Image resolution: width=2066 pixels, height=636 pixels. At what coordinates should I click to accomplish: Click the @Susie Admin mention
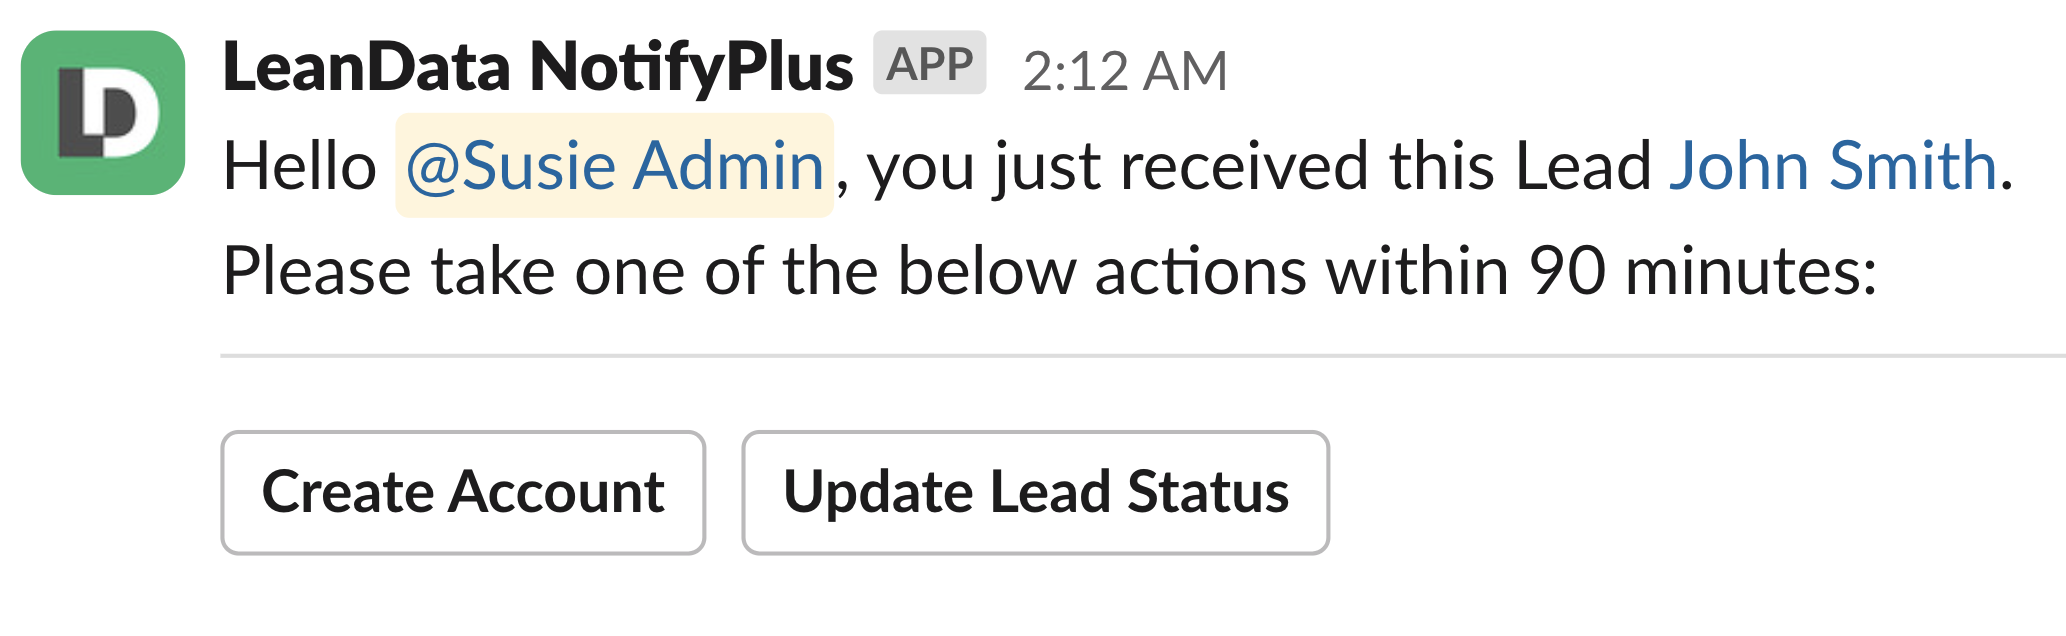[x=614, y=166]
